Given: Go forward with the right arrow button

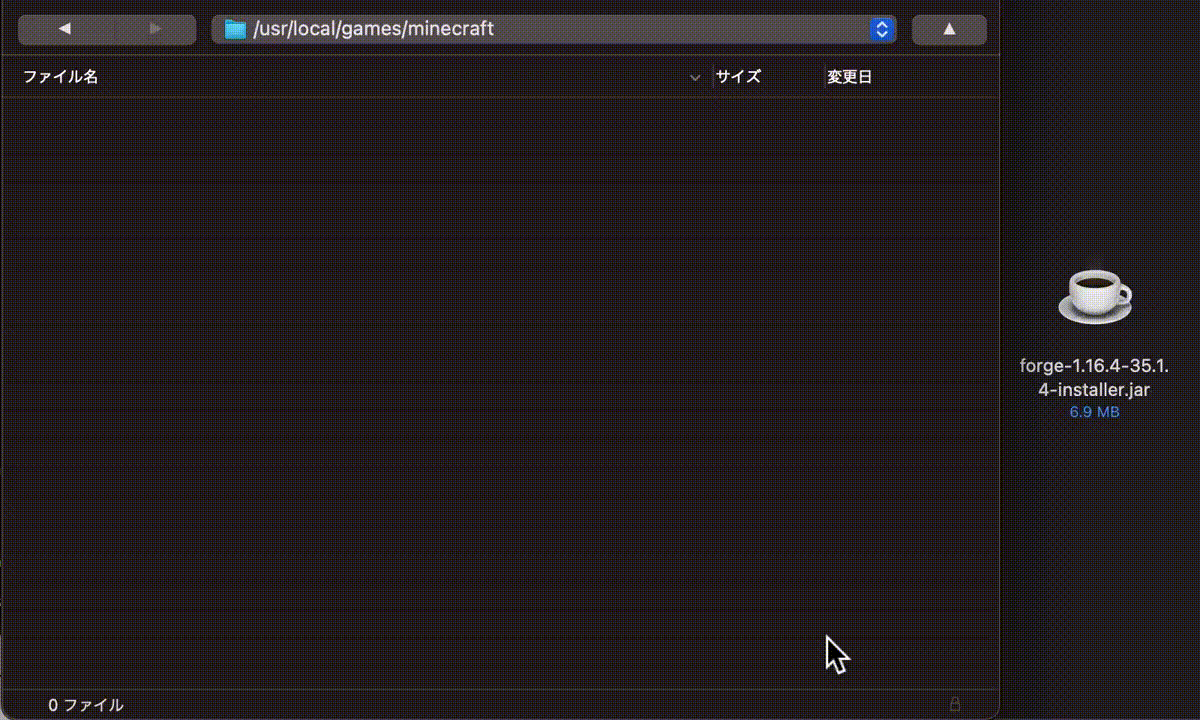Looking at the screenshot, I should (153, 30).
